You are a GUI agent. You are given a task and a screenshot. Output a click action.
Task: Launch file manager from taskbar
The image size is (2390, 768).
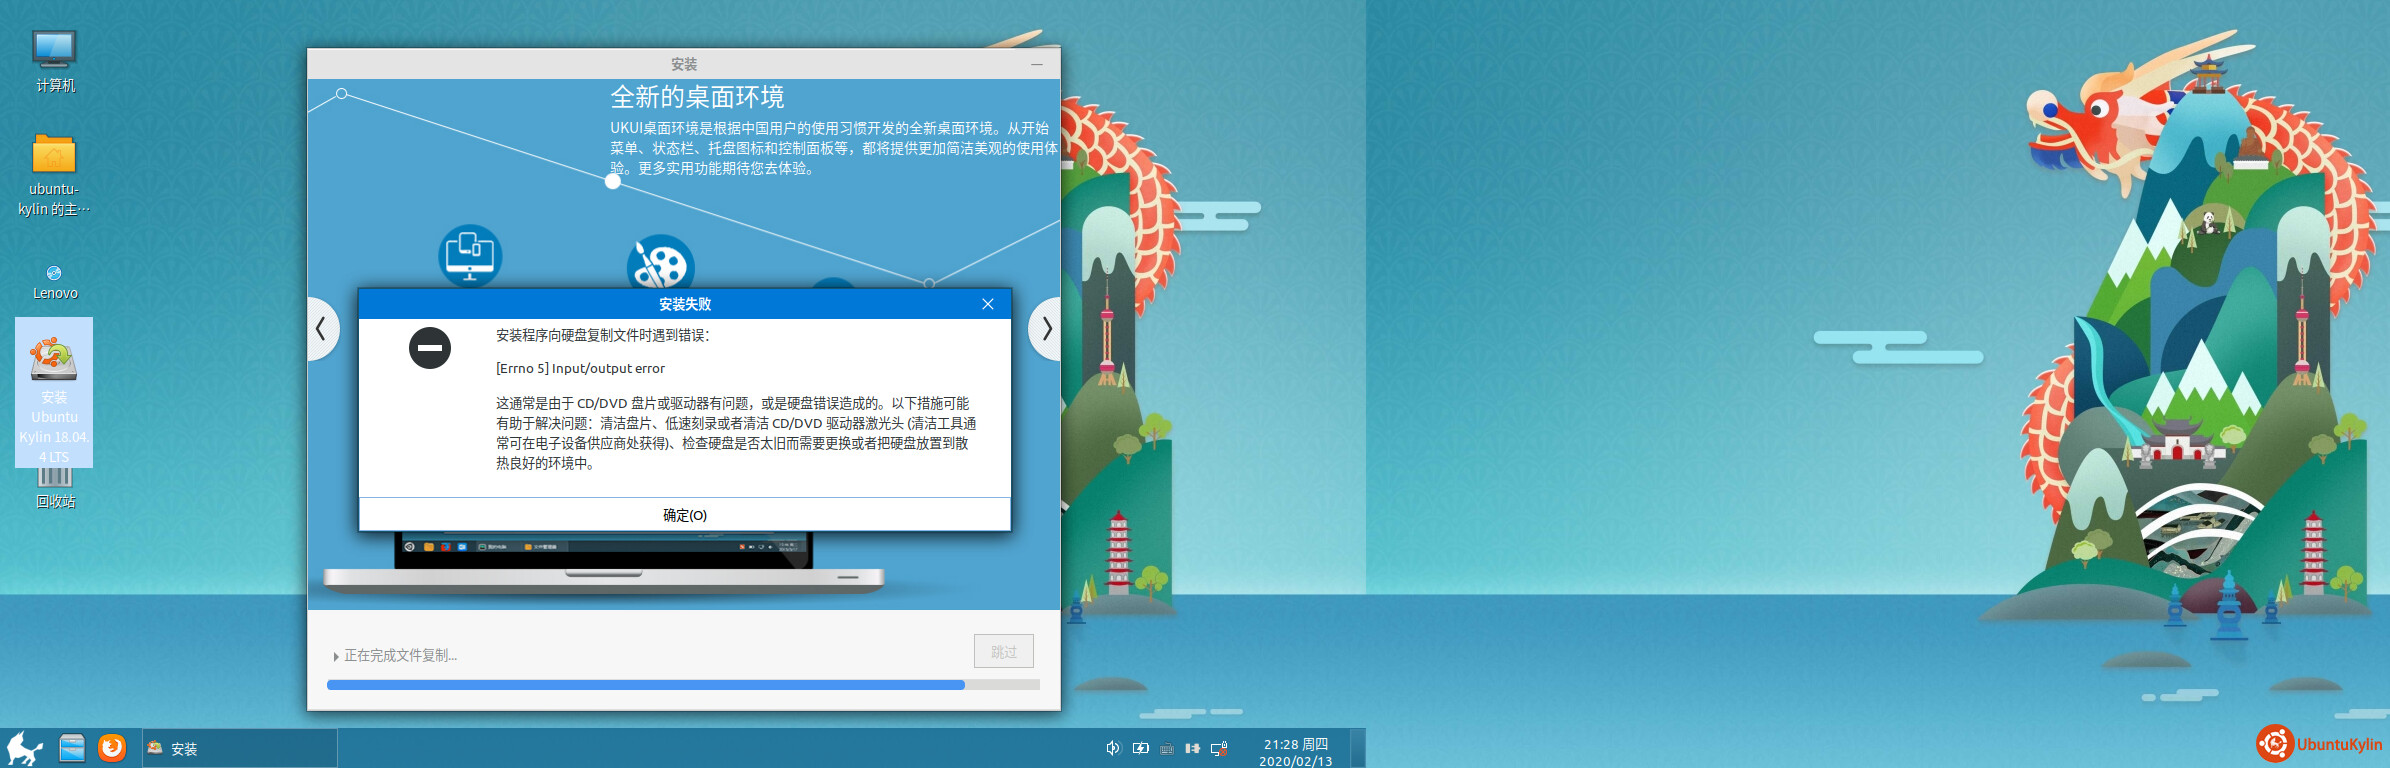point(72,748)
